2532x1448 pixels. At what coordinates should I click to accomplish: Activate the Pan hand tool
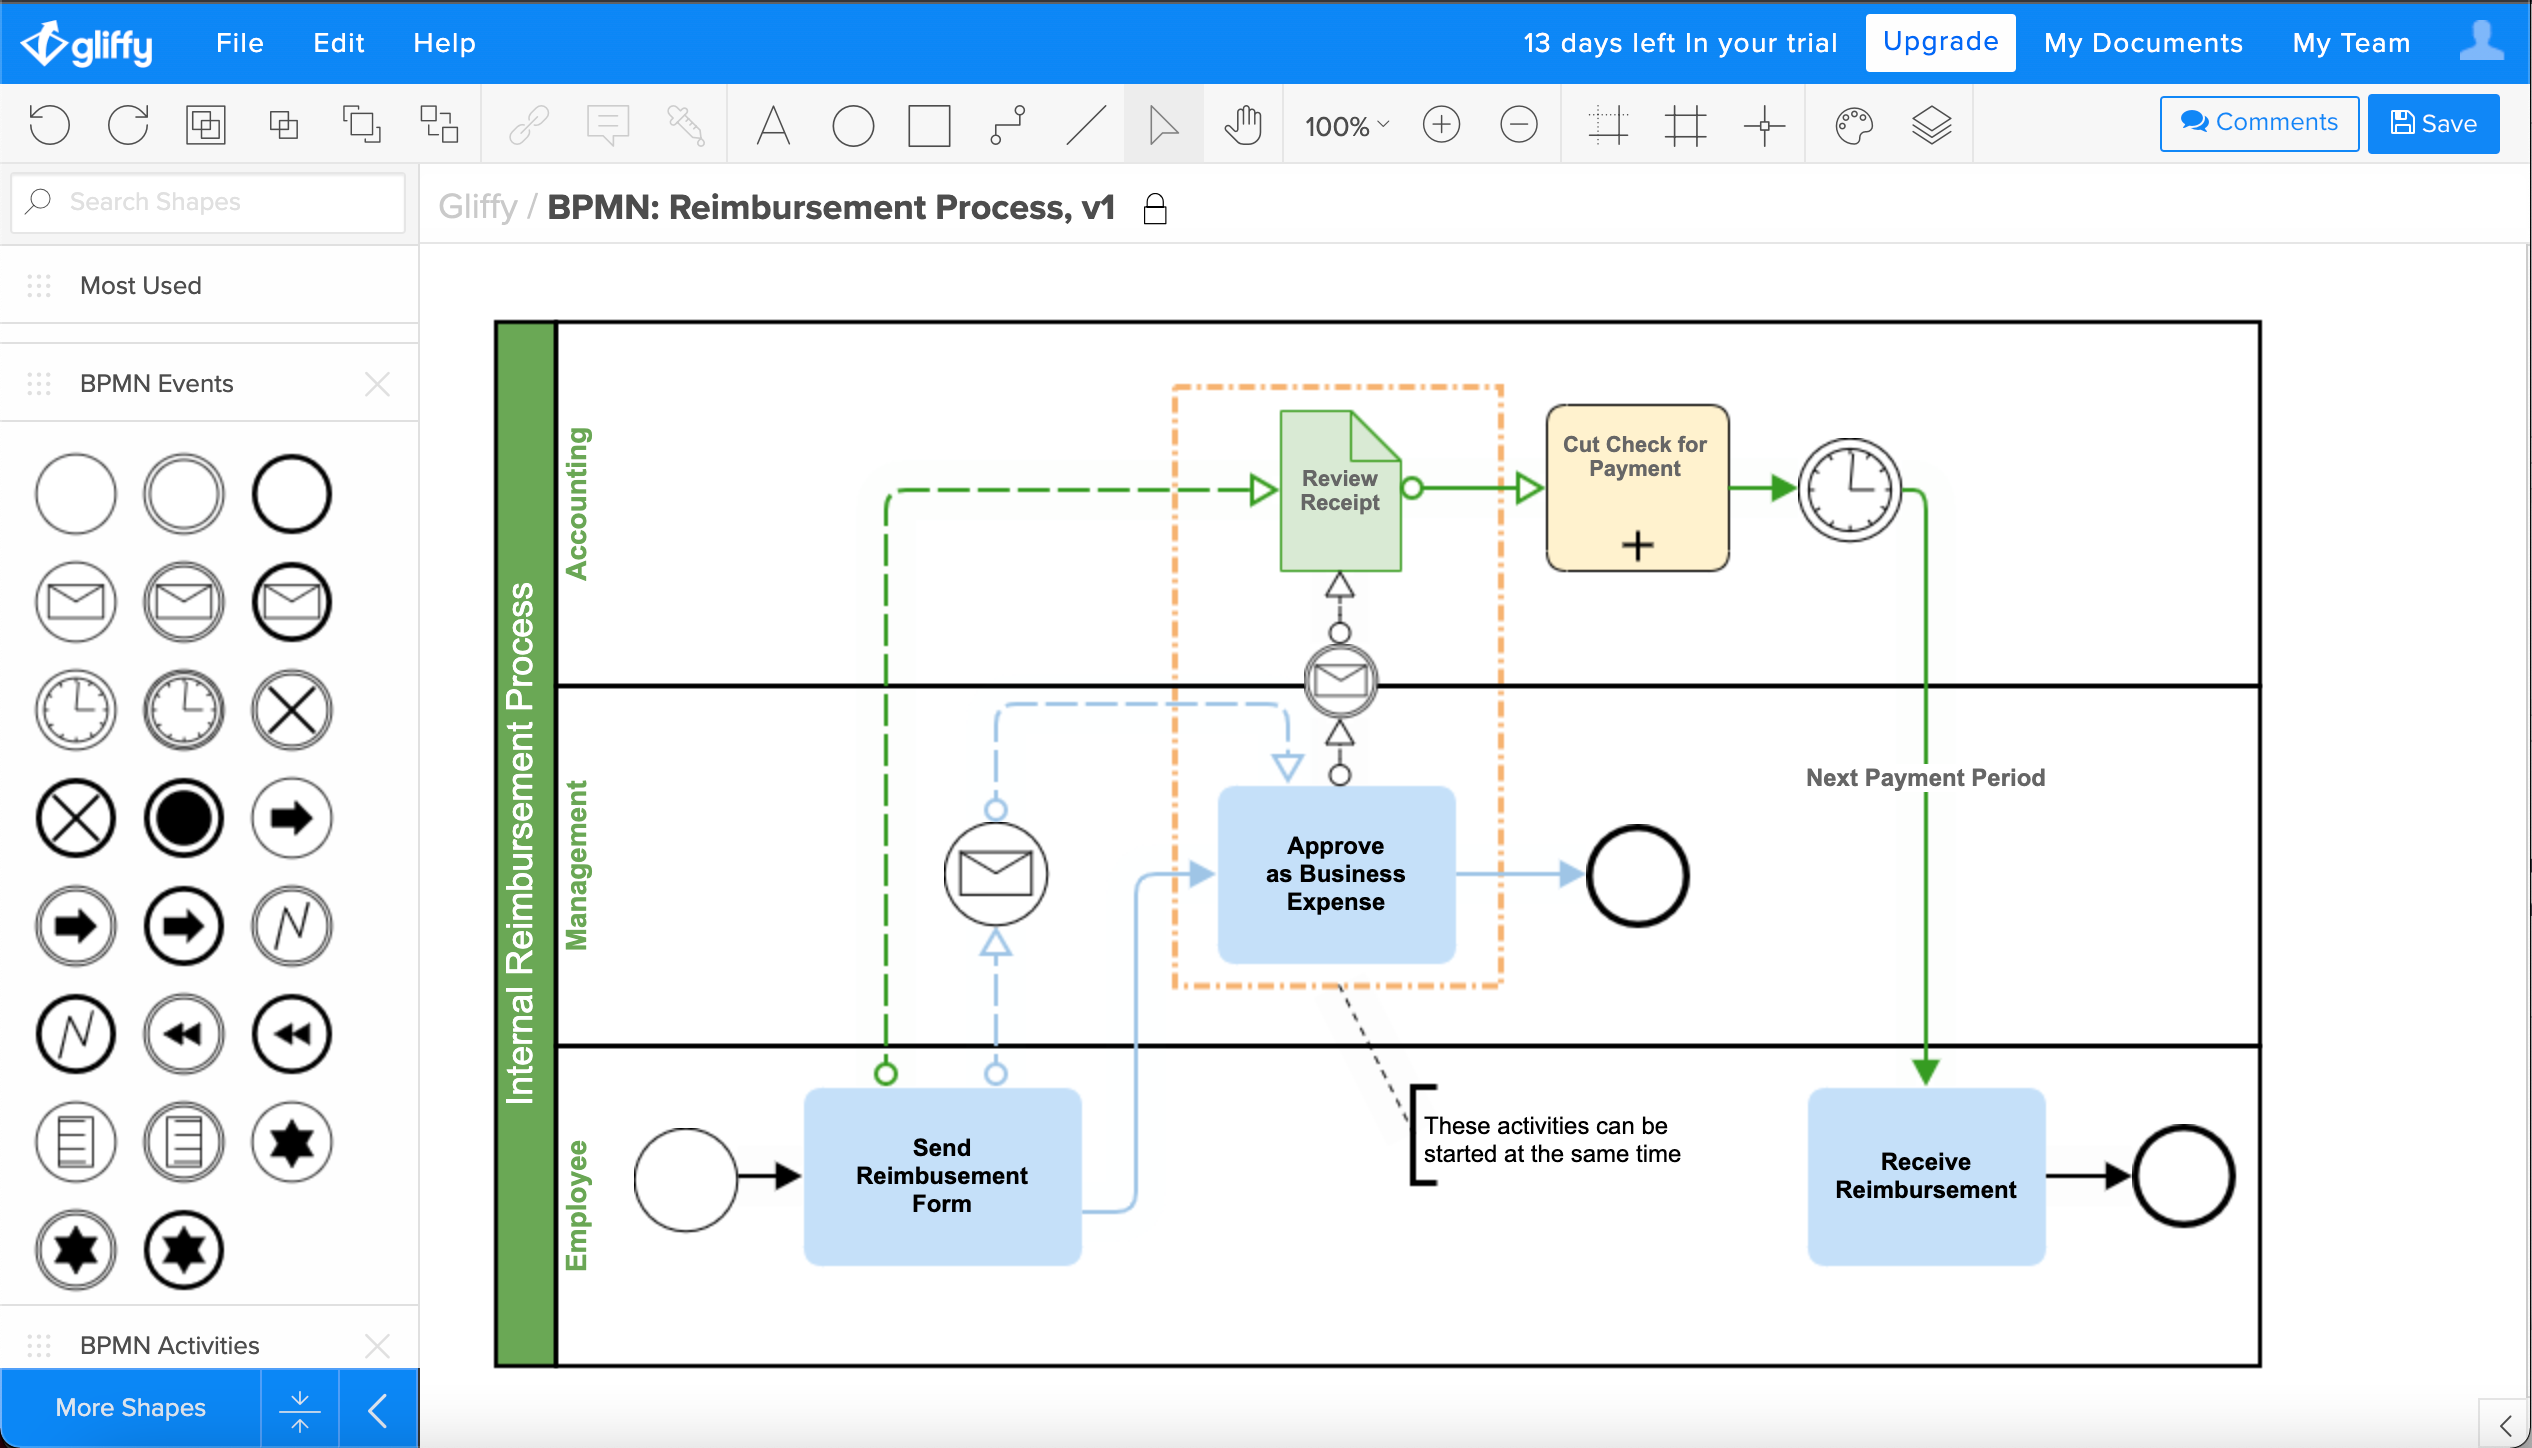tap(1243, 125)
